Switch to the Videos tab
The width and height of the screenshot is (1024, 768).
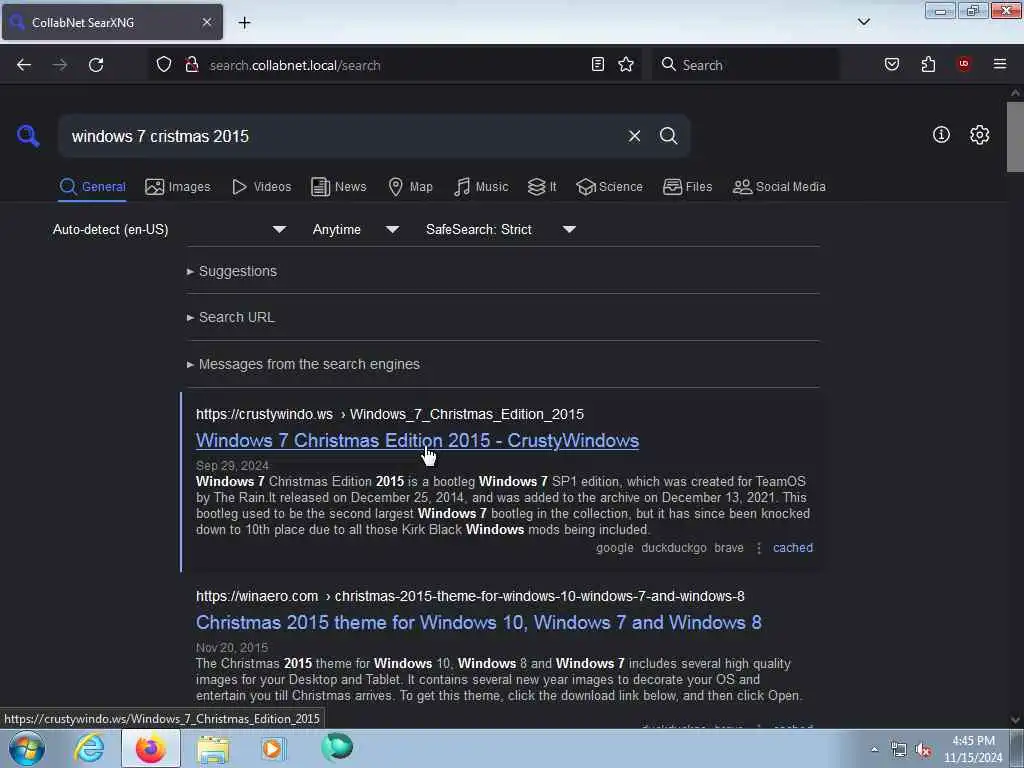[261, 187]
